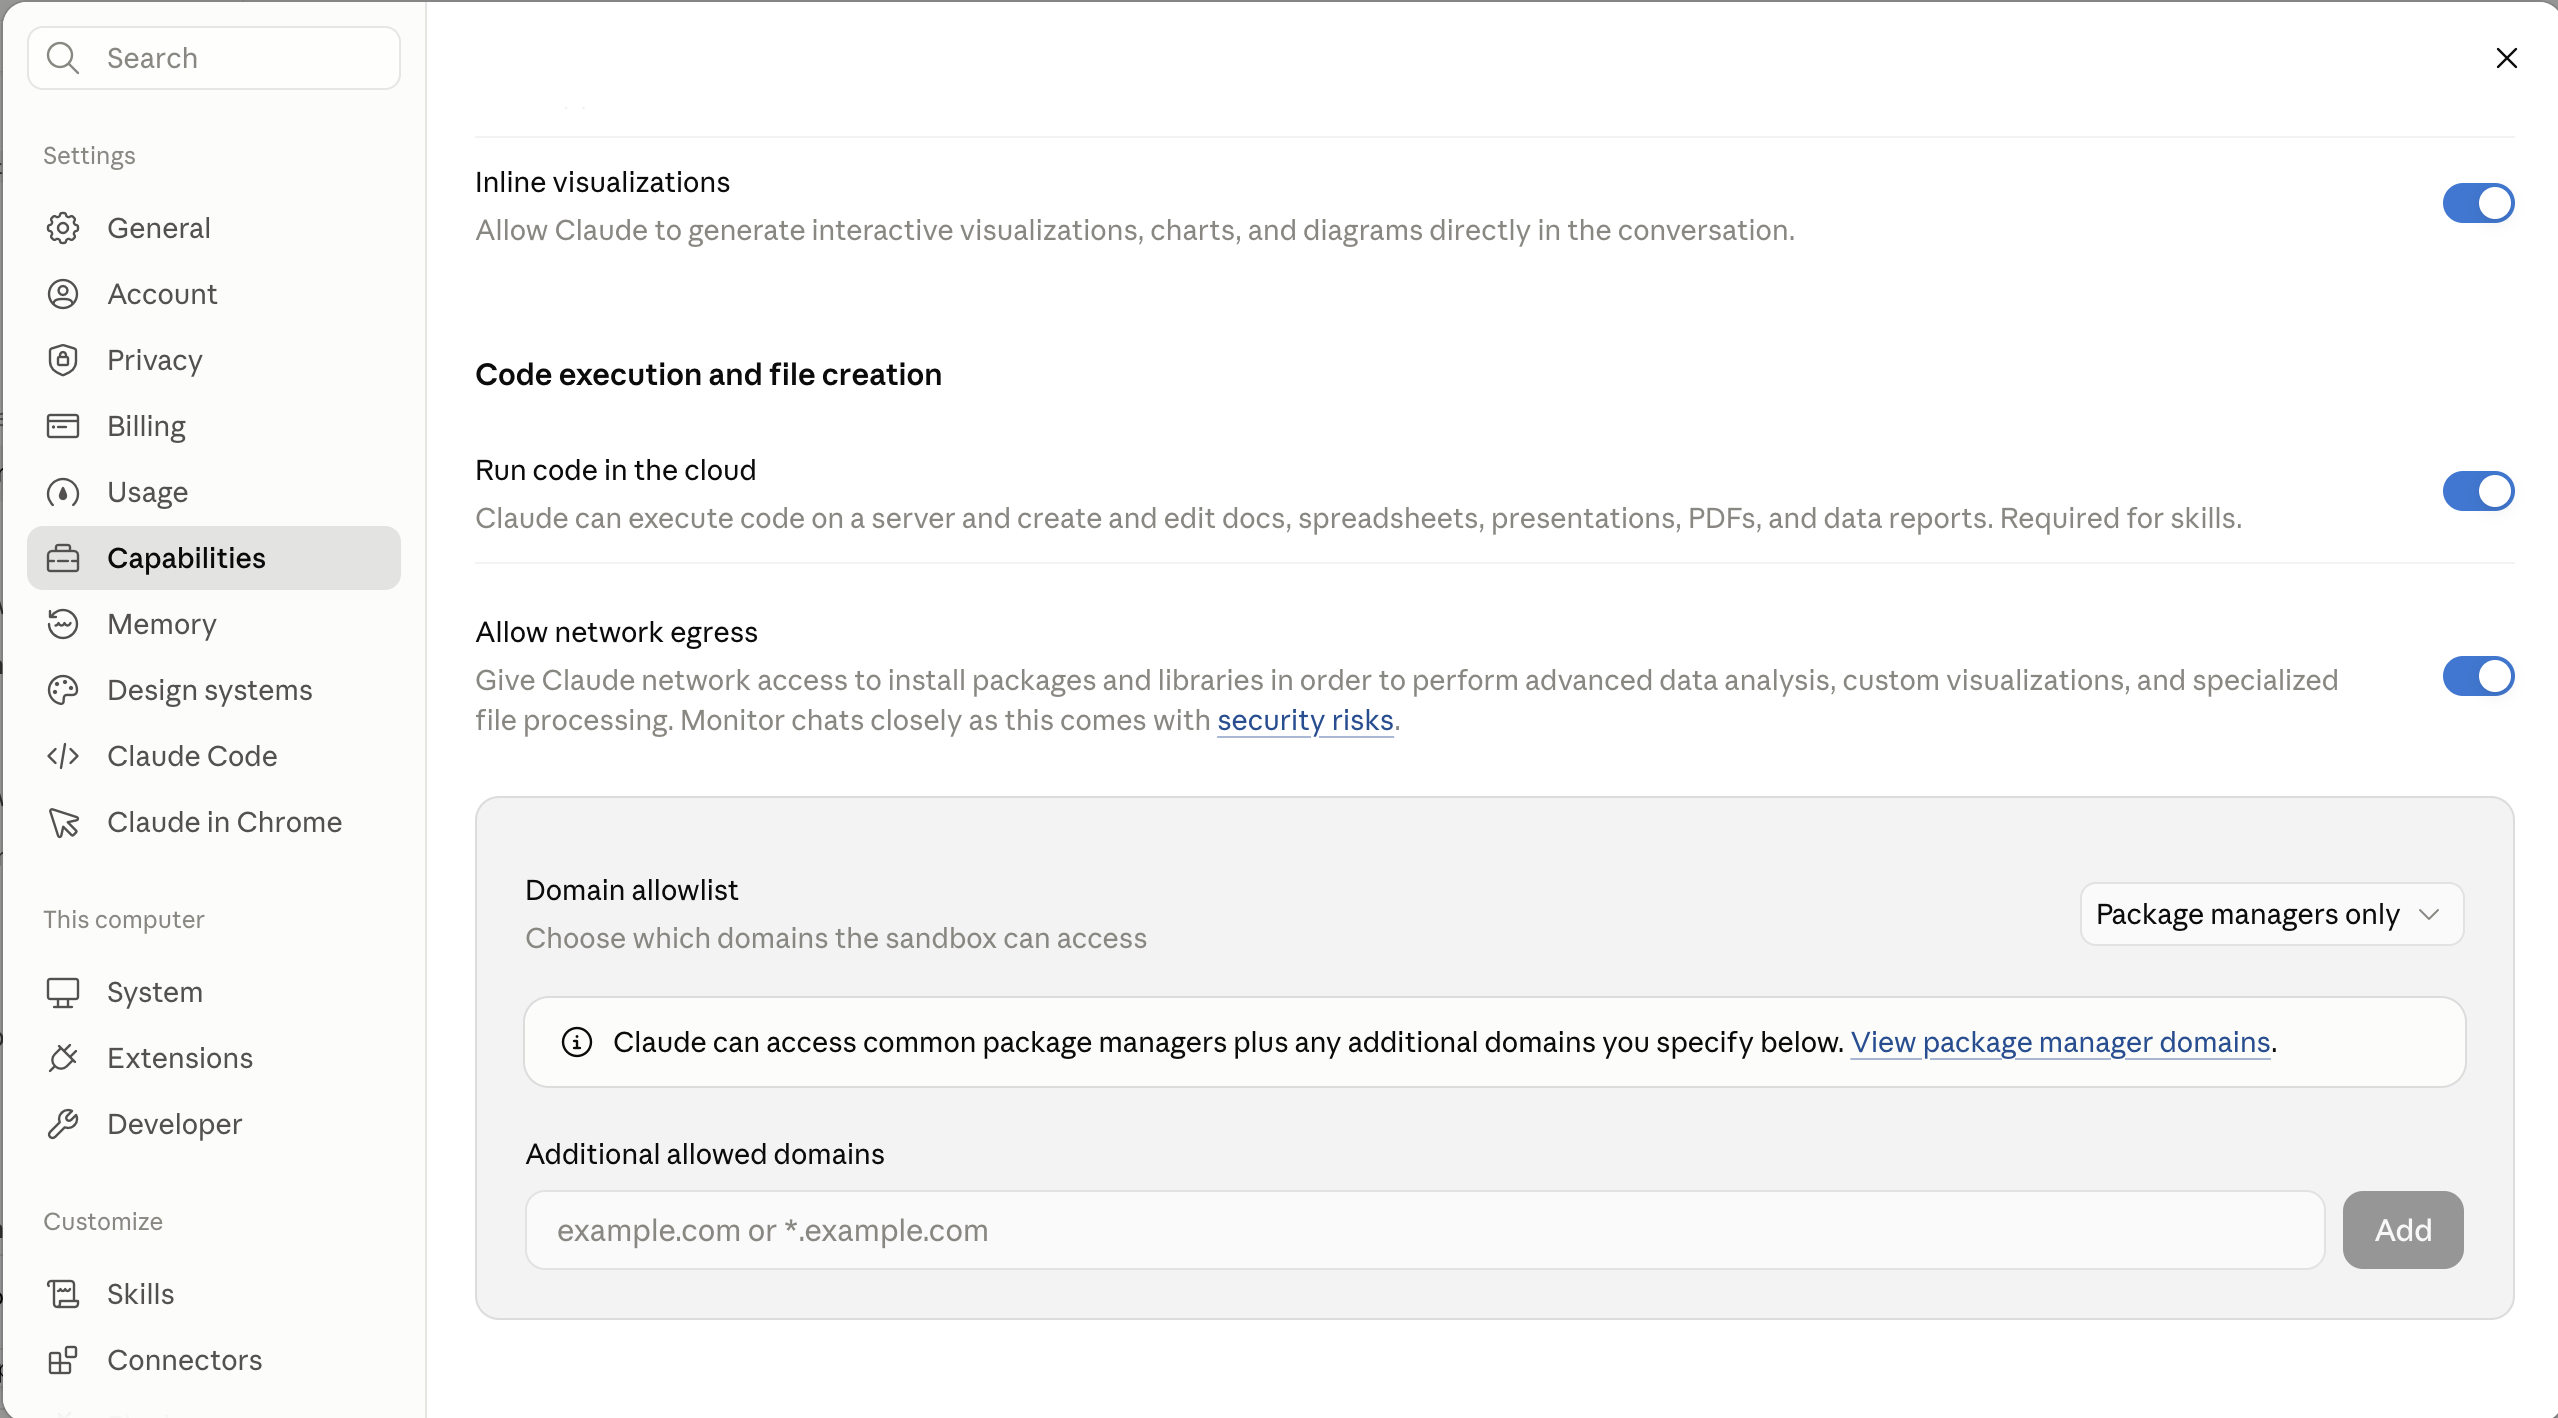The width and height of the screenshot is (2558, 1418).
Task: Disable the Inline visualizations toggle
Action: (2478, 203)
